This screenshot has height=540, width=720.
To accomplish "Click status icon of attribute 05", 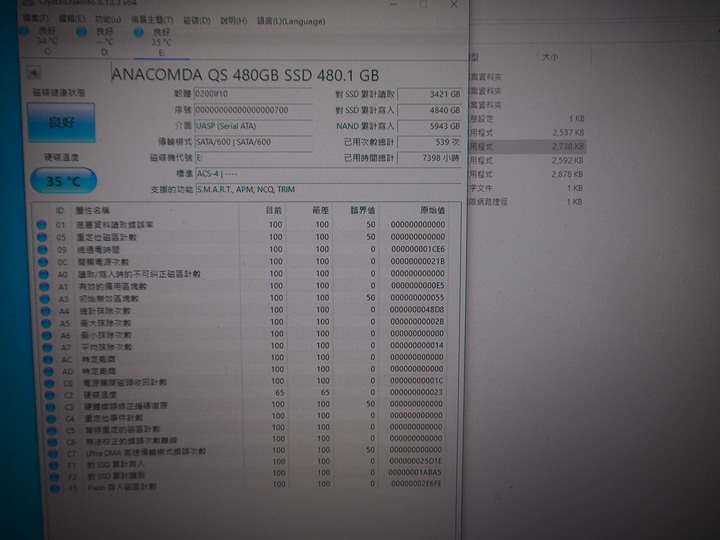I will [42, 237].
